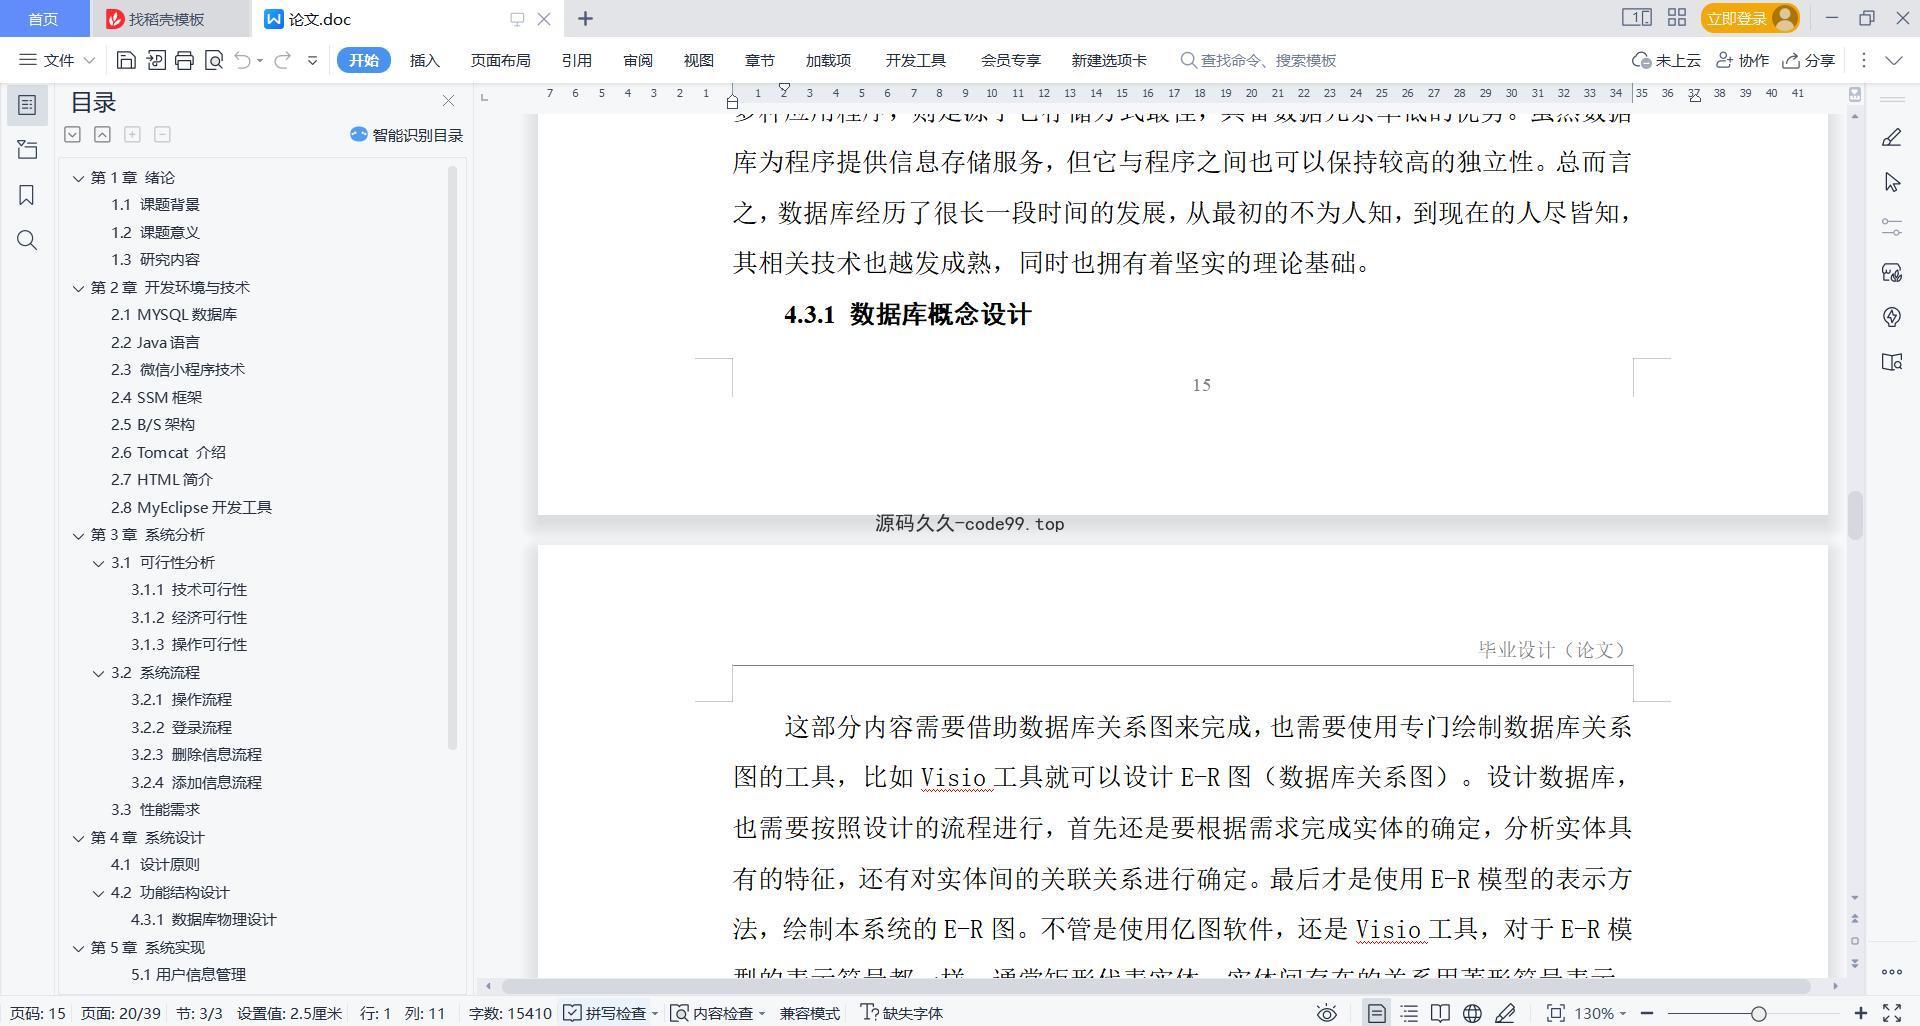Open quick access toolbar customize dropdown

[x=312, y=60]
